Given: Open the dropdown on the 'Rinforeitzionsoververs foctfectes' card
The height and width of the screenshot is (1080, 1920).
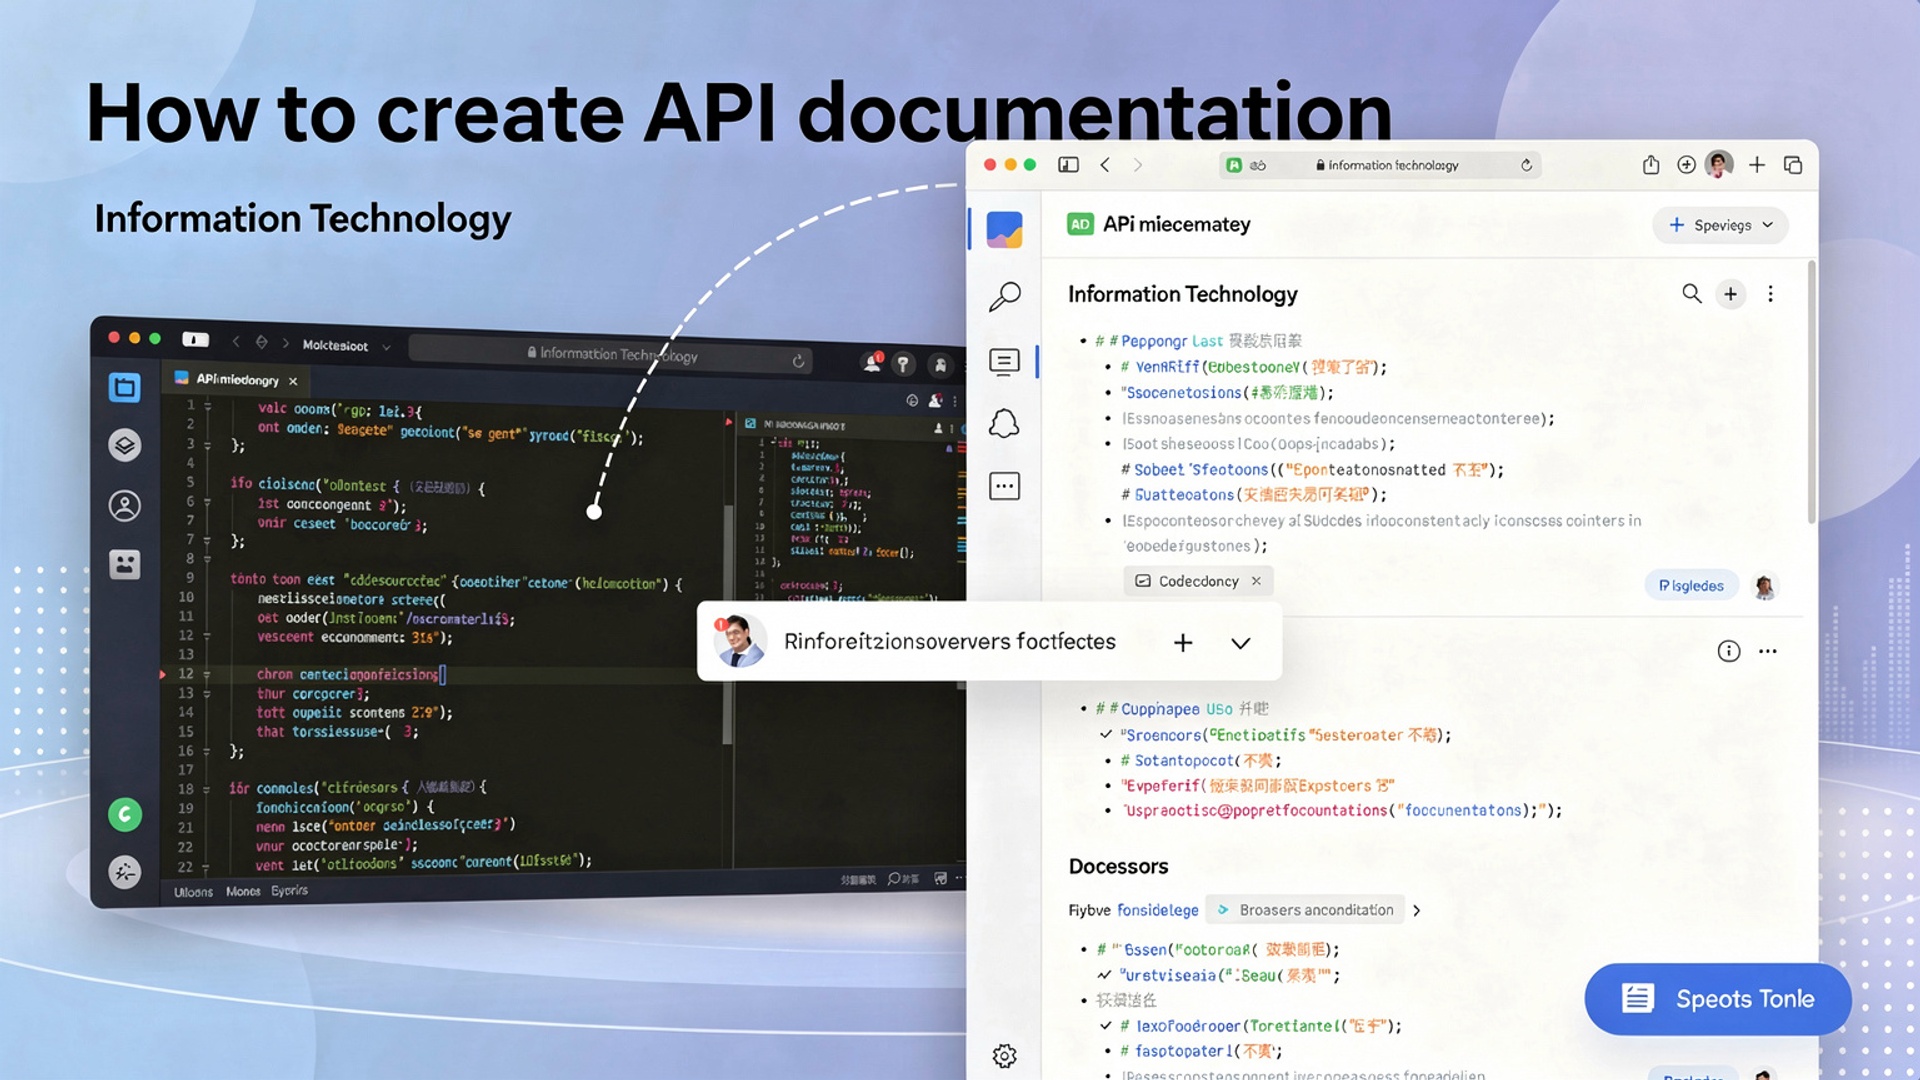Looking at the screenshot, I should coord(1240,643).
